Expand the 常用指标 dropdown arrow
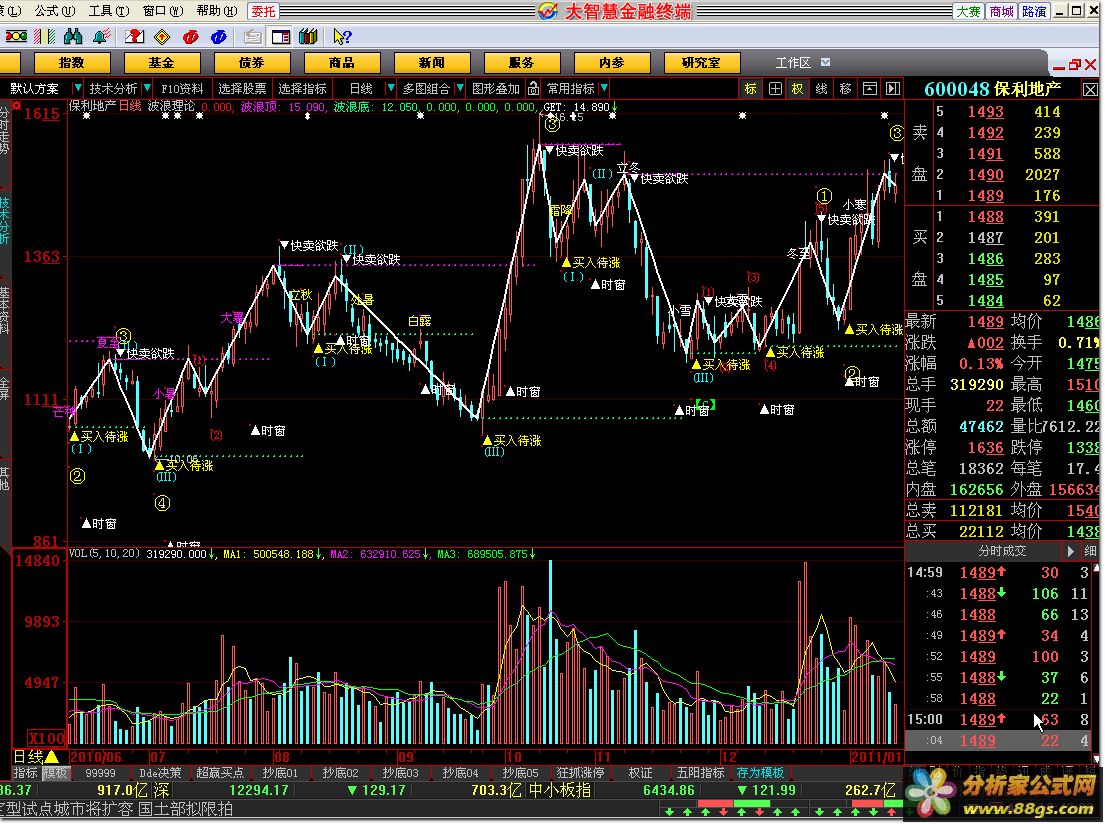 (604, 88)
